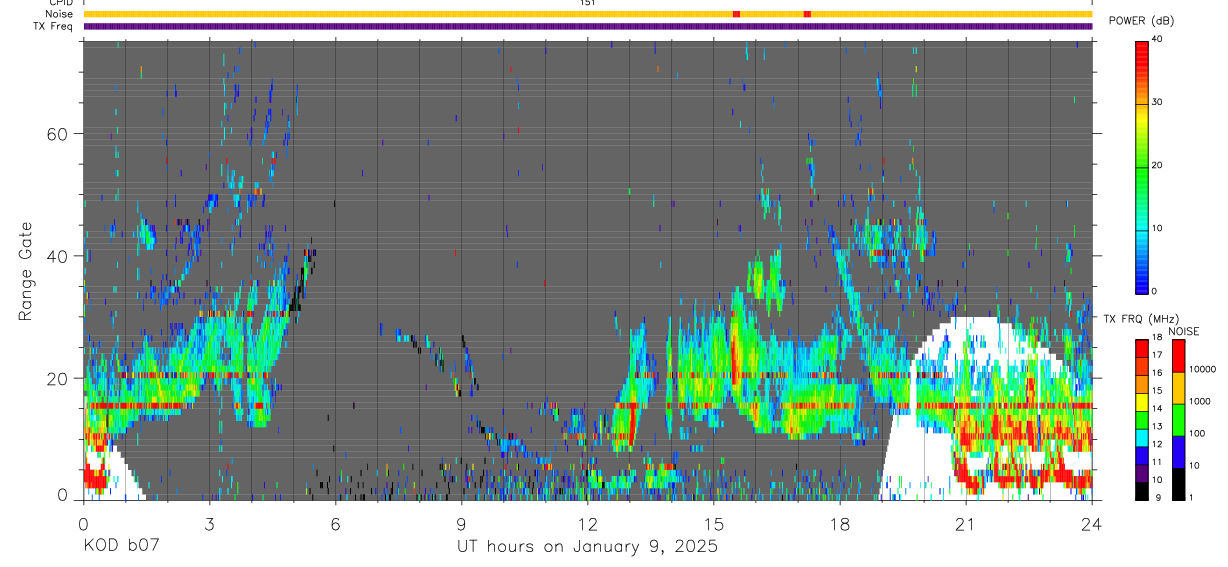Click the '1000' tick on the NOISE legend
The height and width of the screenshot is (567, 1228).
(x=1199, y=401)
